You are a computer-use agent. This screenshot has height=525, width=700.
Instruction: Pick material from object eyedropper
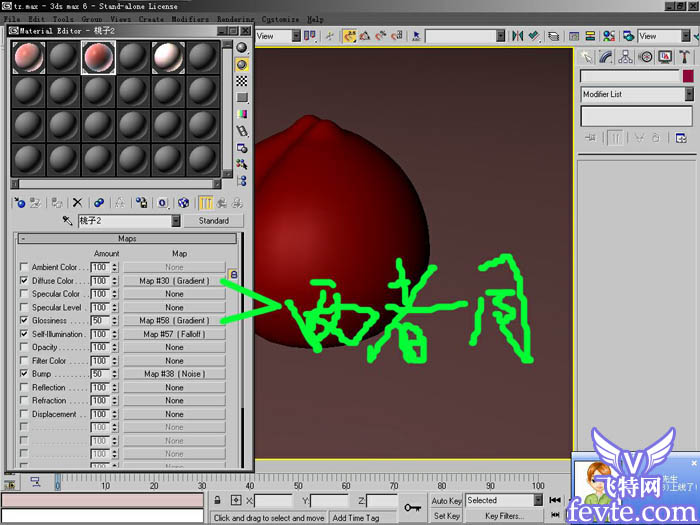pos(67,221)
